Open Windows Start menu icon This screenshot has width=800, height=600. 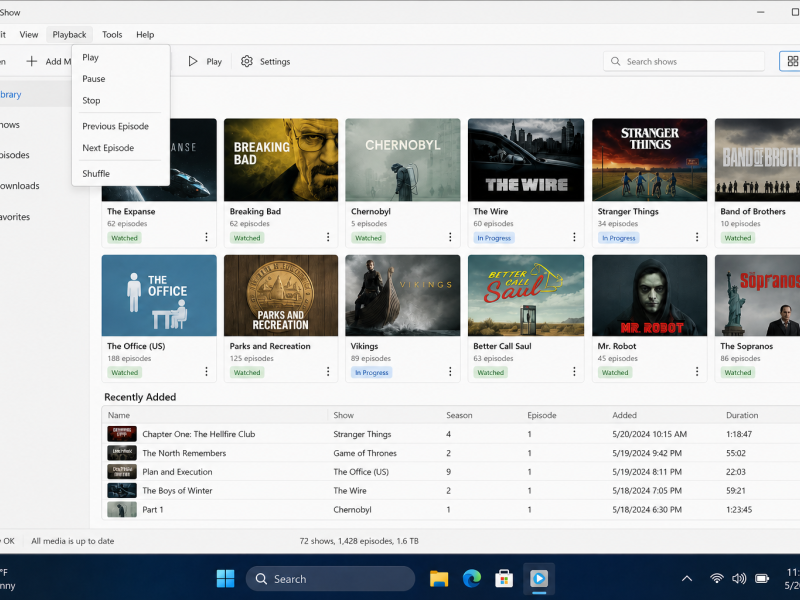[x=225, y=579]
